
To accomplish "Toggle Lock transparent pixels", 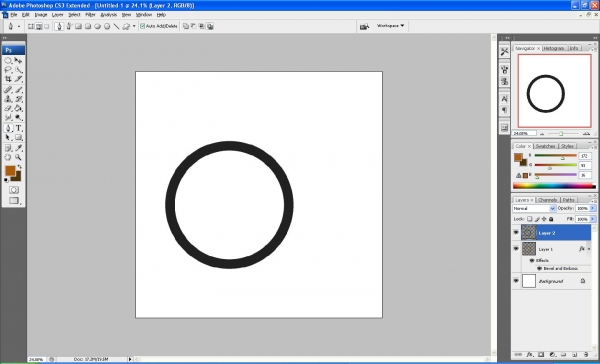I will [530, 219].
